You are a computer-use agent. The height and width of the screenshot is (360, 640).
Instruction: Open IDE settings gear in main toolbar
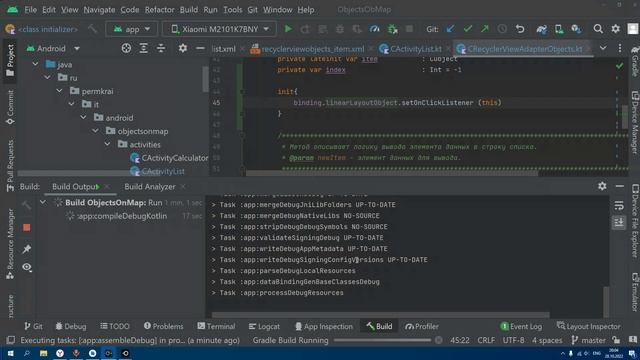coord(616,29)
